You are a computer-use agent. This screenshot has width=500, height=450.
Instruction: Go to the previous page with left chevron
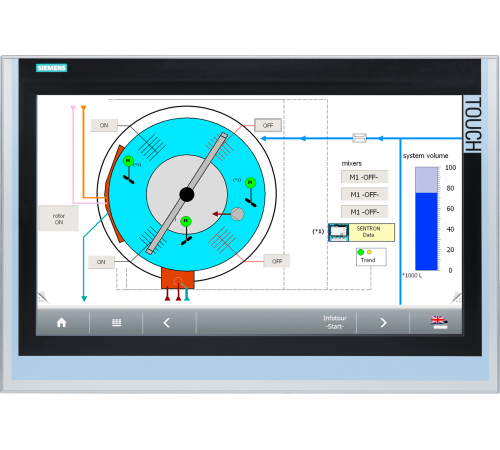click(167, 323)
